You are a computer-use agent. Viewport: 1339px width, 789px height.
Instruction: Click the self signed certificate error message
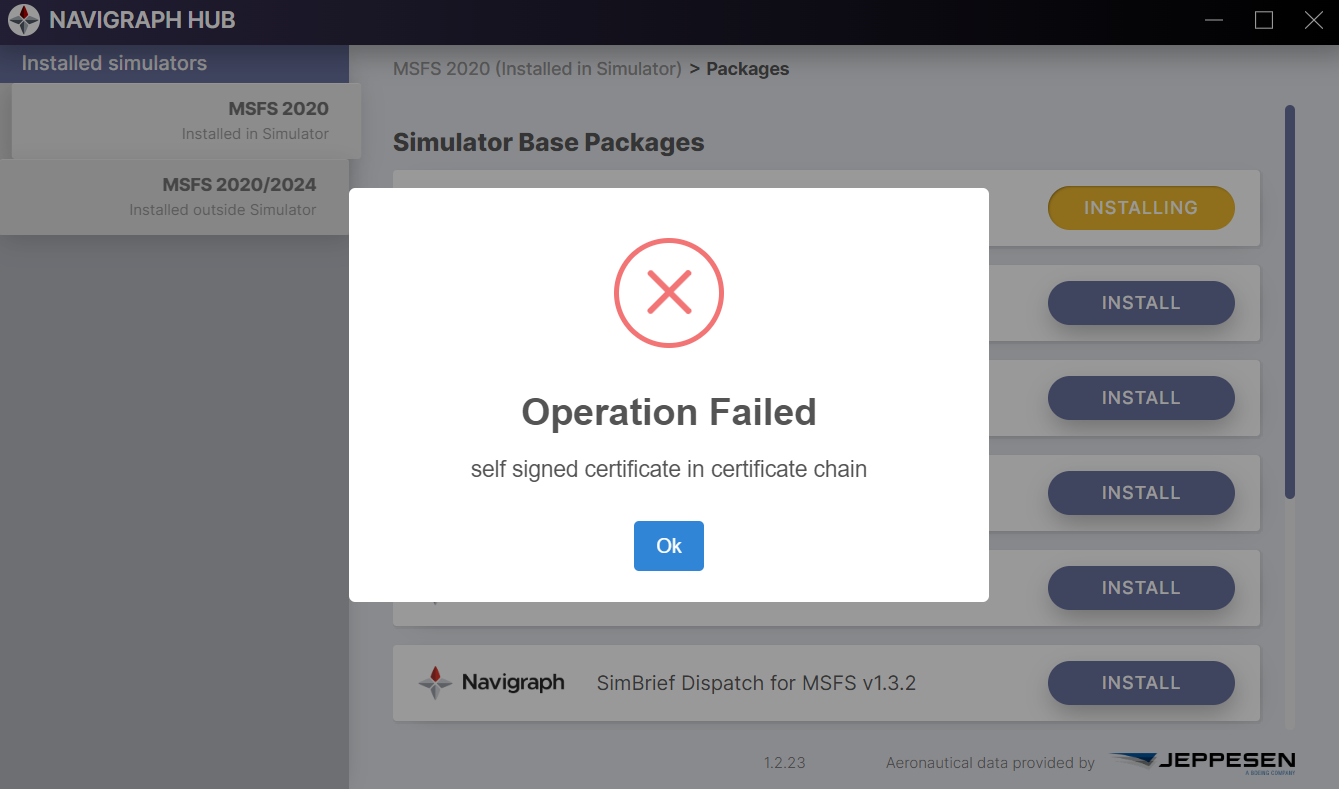[668, 468]
